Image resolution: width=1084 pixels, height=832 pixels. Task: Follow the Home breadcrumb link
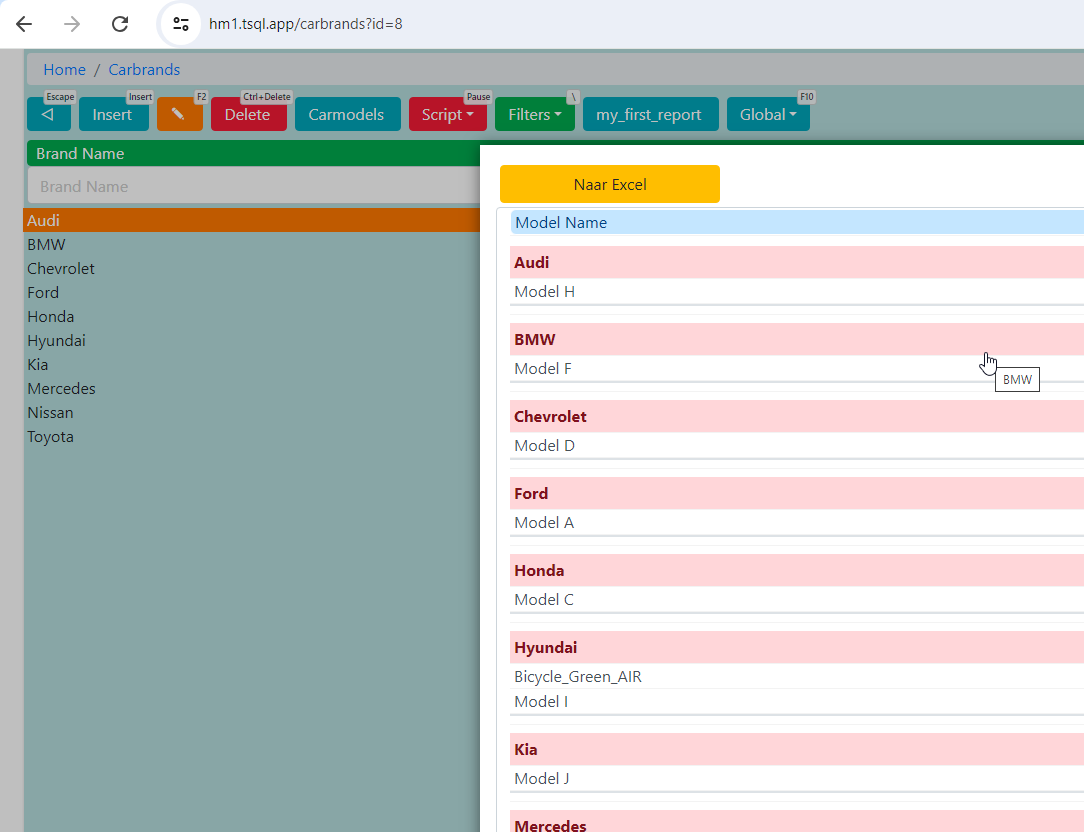coord(64,70)
